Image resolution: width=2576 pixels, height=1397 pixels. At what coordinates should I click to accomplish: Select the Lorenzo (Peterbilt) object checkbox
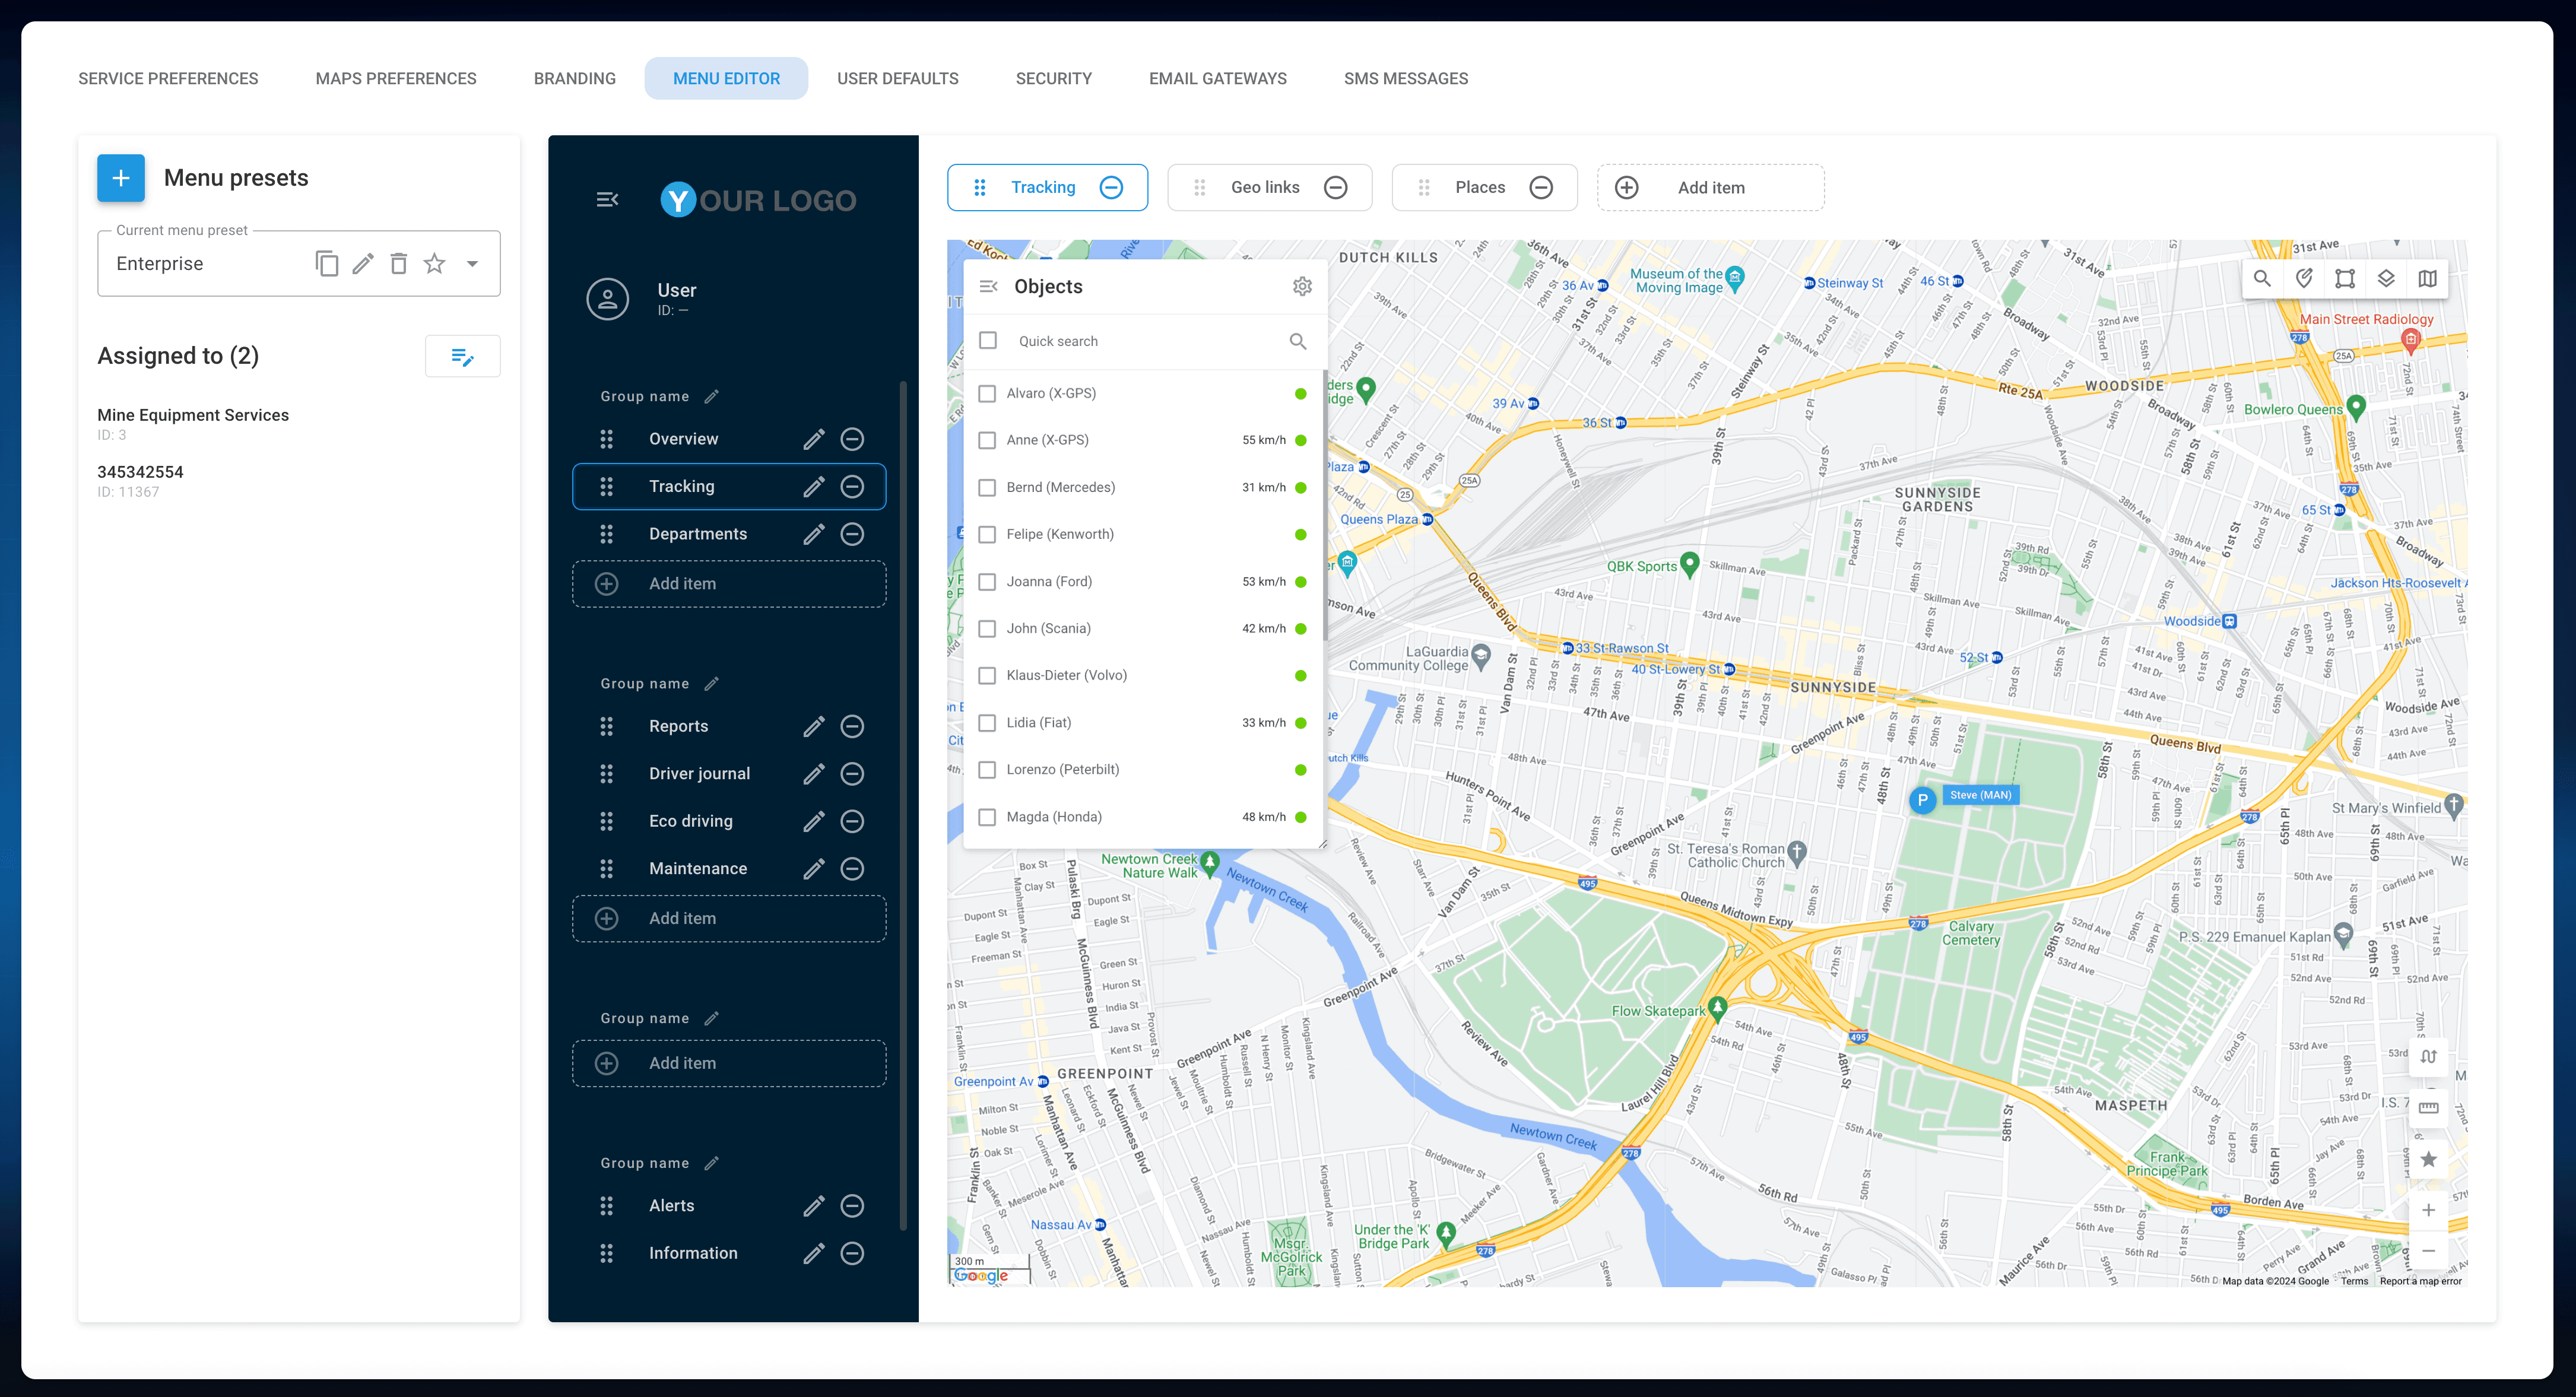click(988, 770)
